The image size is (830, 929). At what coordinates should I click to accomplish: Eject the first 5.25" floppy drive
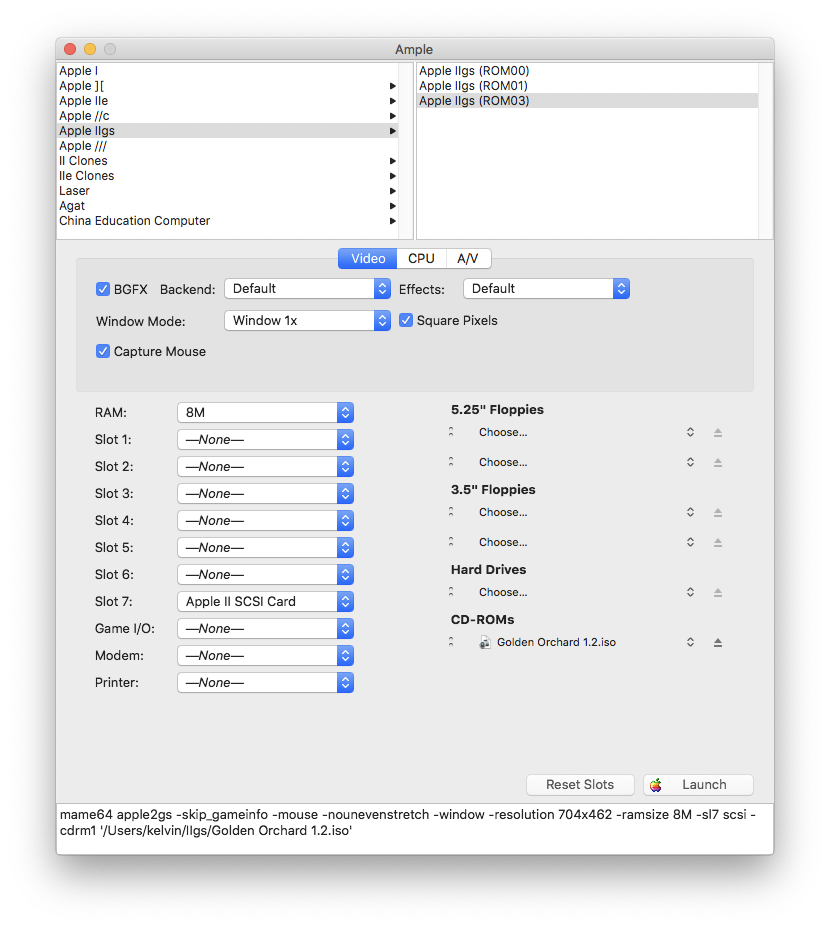coord(717,433)
